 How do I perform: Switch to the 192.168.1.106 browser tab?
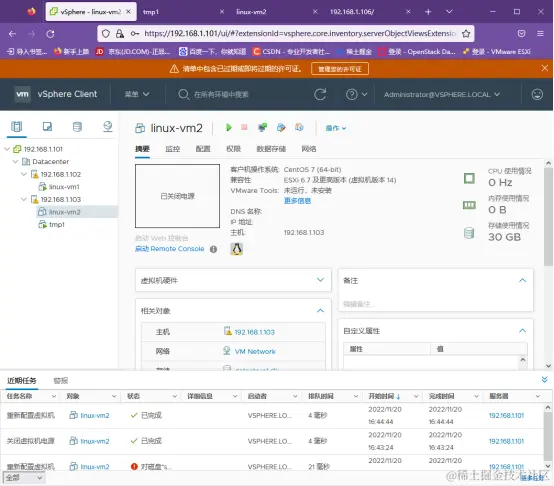(x=370, y=12)
